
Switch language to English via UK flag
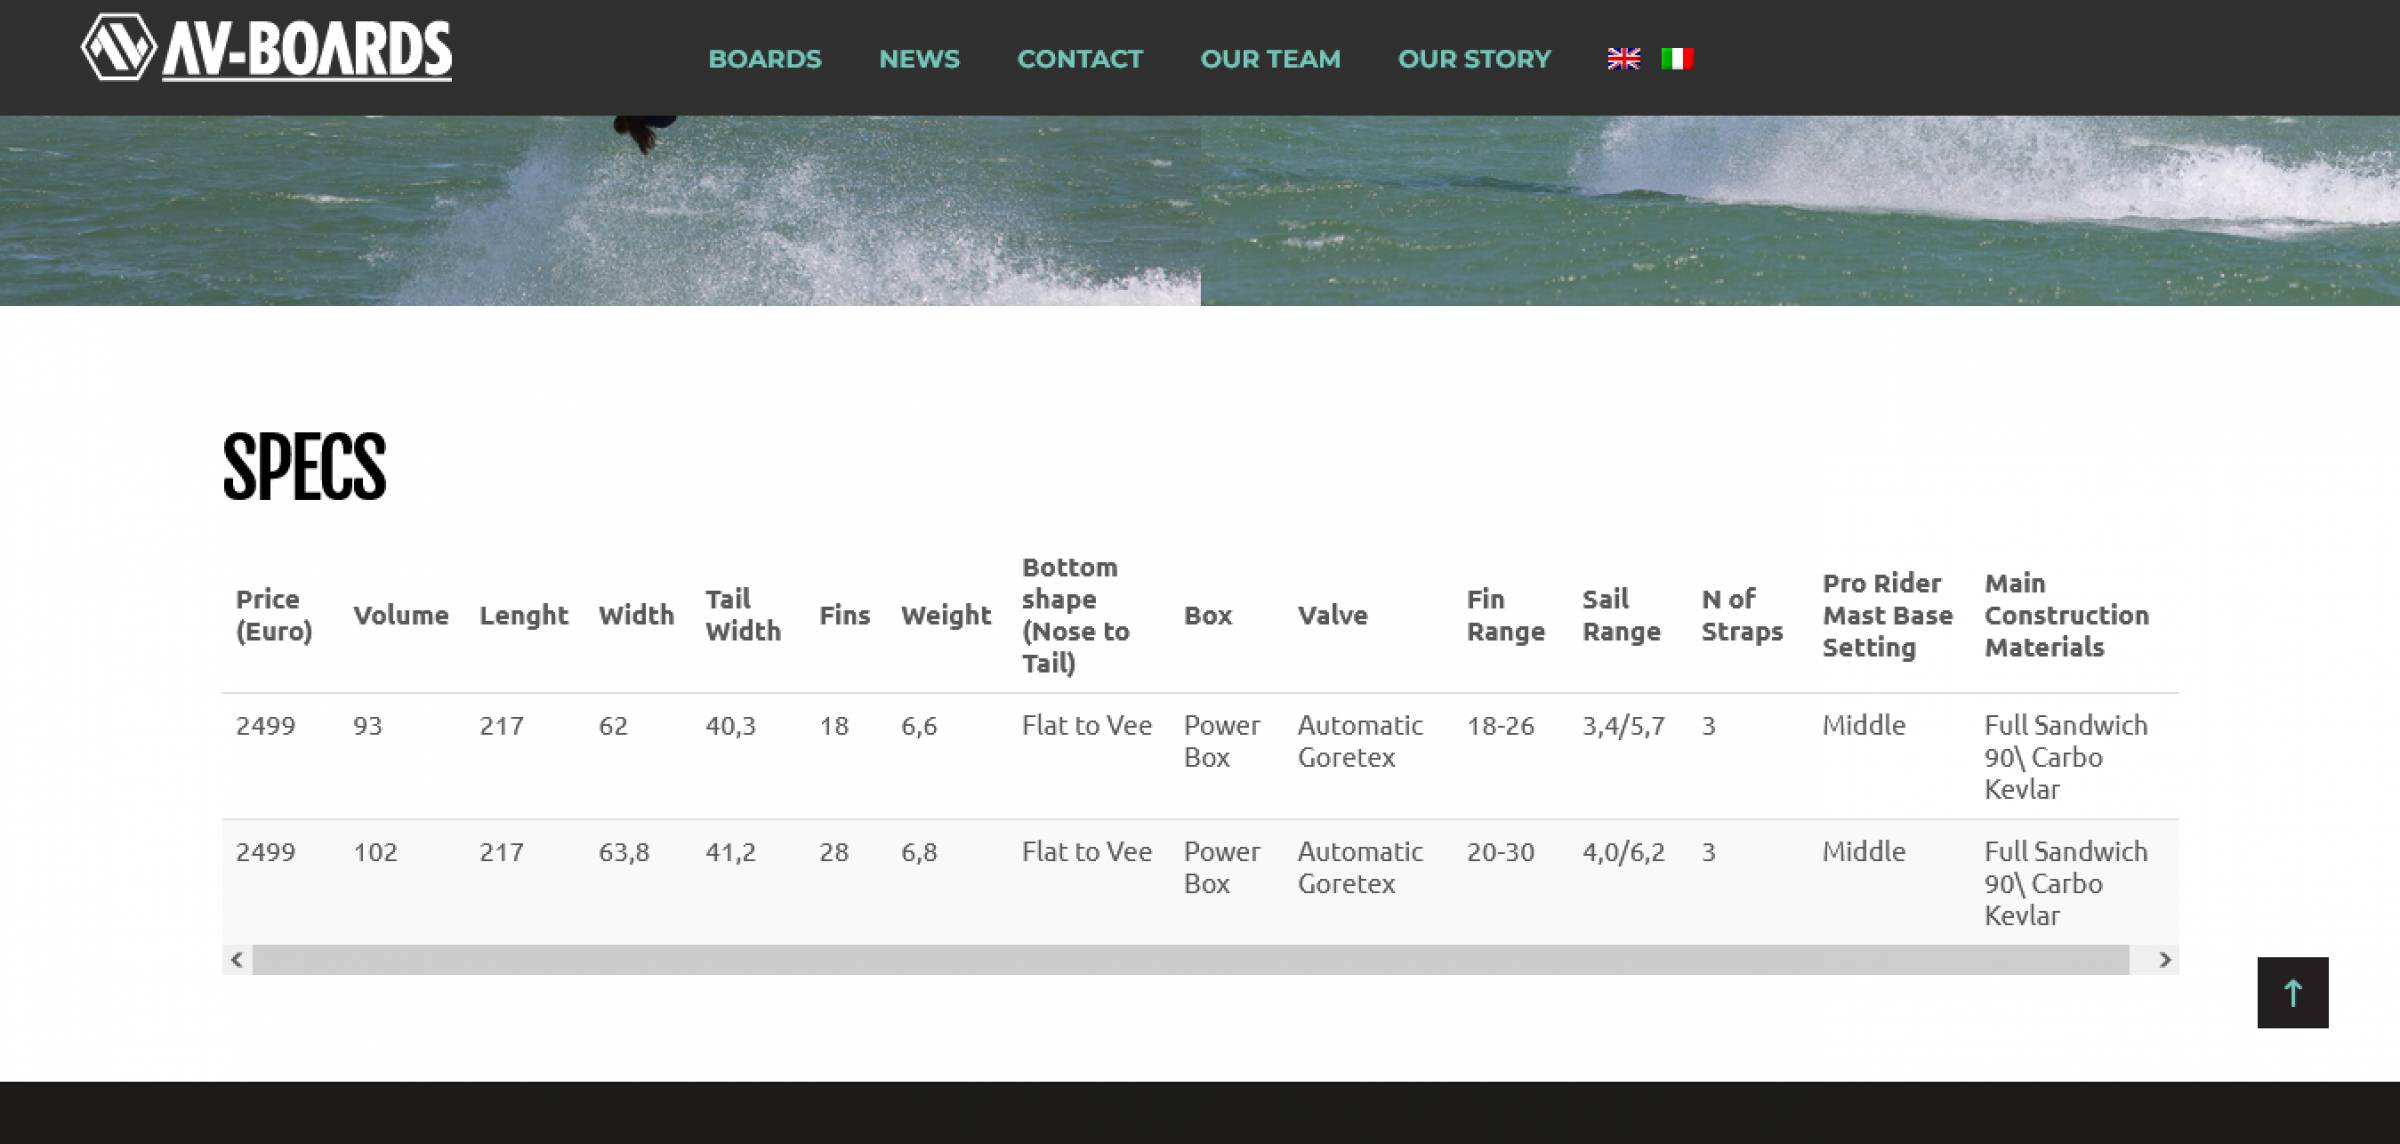click(x=1623, y=59)
